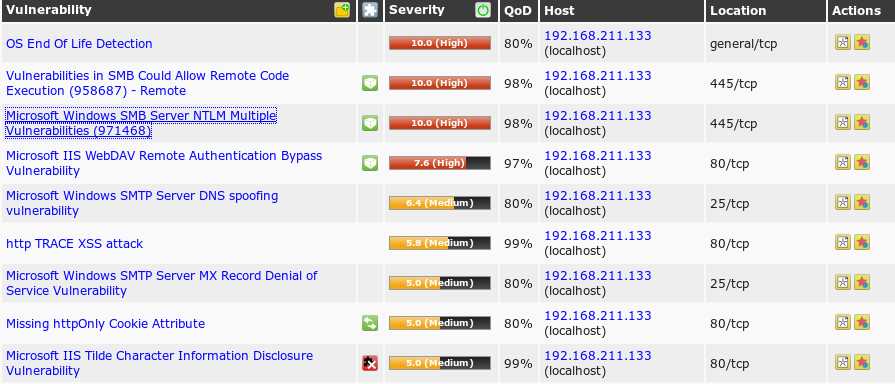Open Missing httpOnly Cookie Attribute result
Viewport: 895px width, 384px height.
[106, 324]
